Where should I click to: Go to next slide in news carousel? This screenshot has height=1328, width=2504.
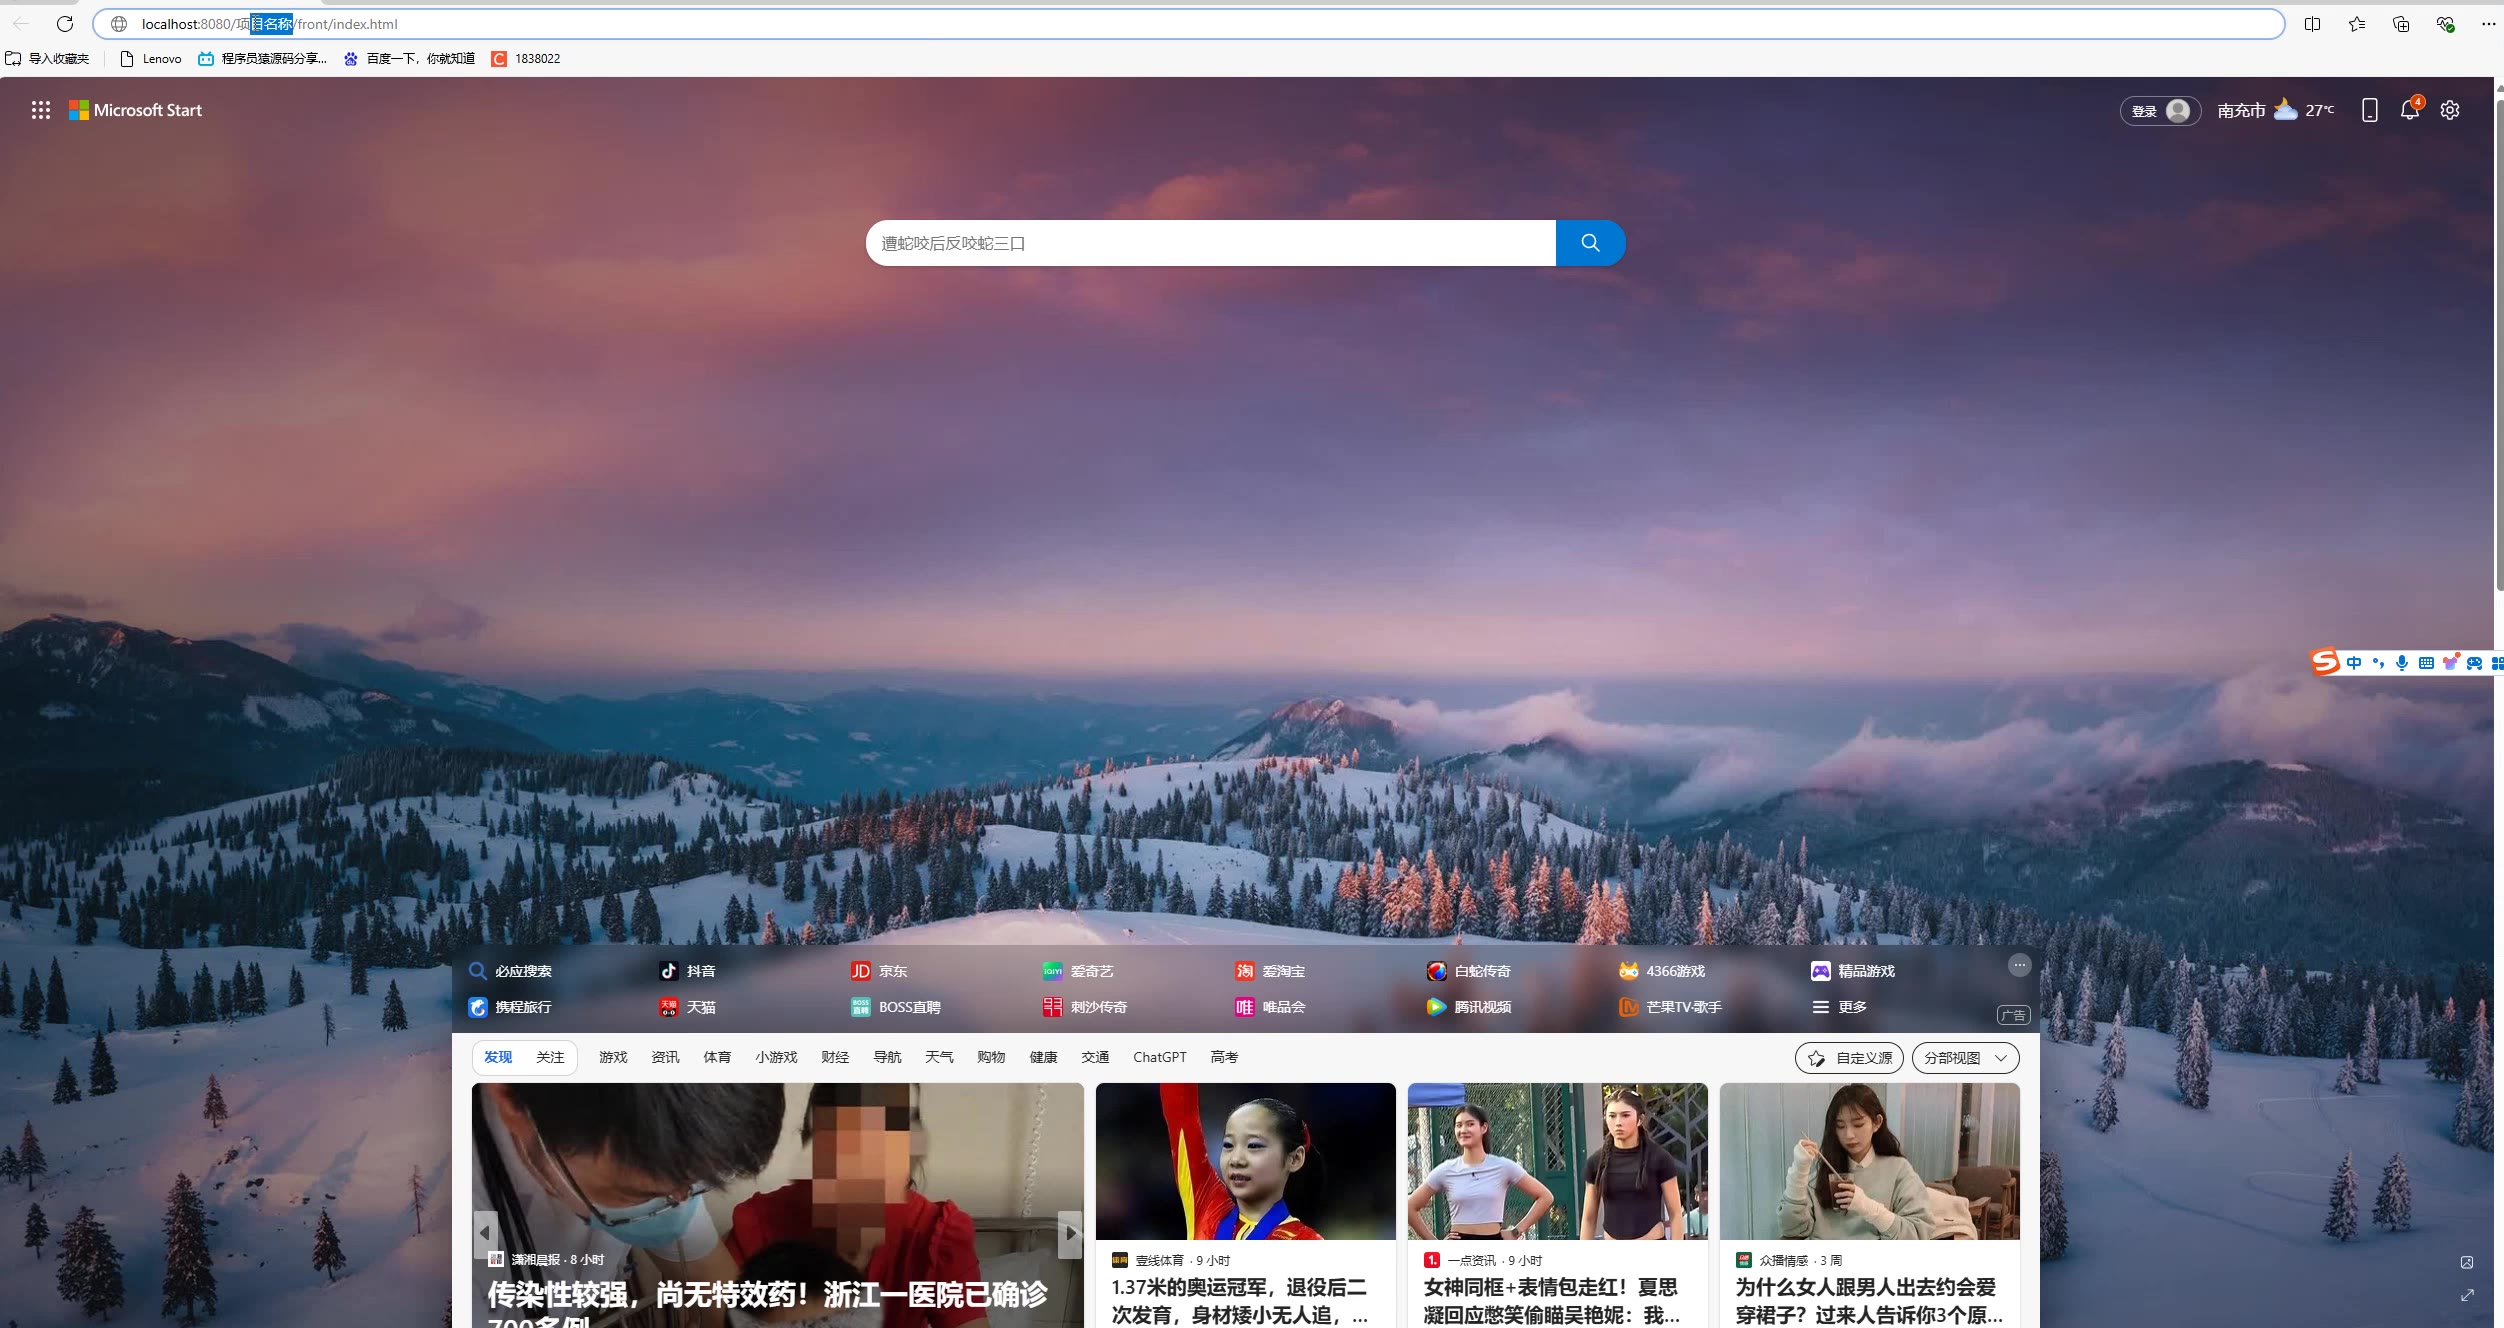tap(1070, 1233)
